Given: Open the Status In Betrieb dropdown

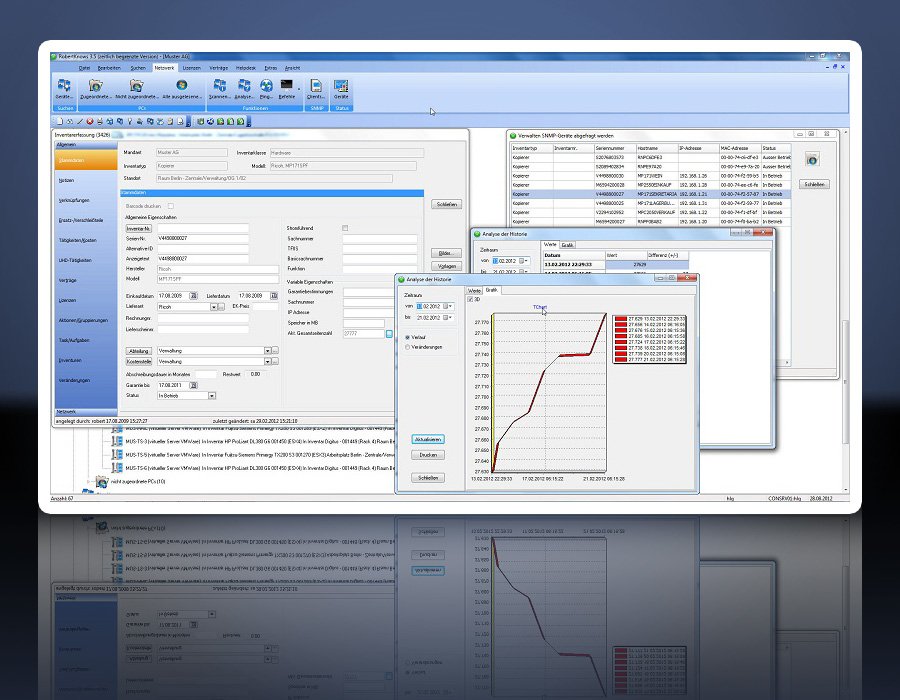Looking at the screenshot, I should coord(212,396).
